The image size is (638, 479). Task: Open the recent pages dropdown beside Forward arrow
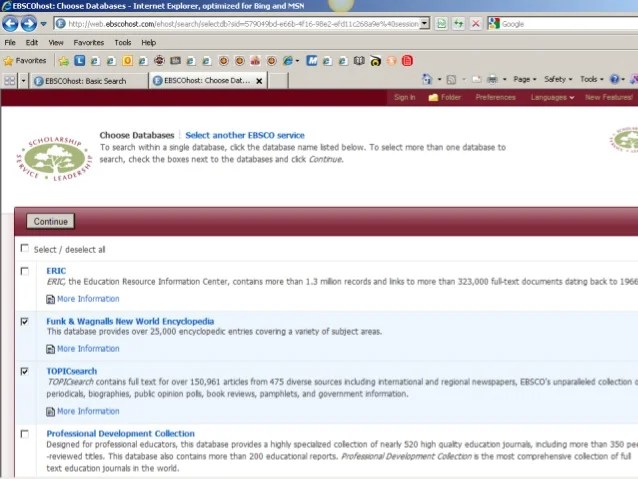pos(44,24)
